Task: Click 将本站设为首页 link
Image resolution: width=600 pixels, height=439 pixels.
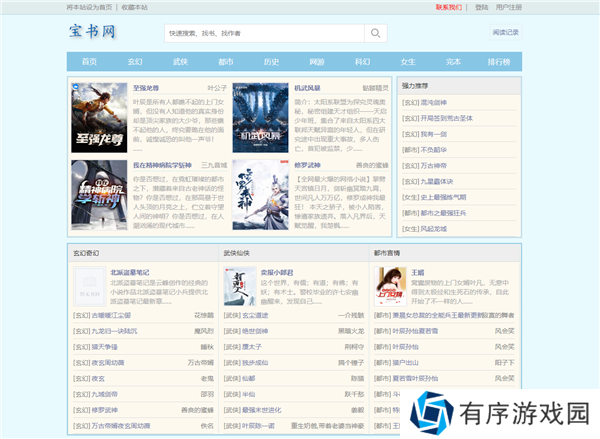Action: tap(89, 7)
